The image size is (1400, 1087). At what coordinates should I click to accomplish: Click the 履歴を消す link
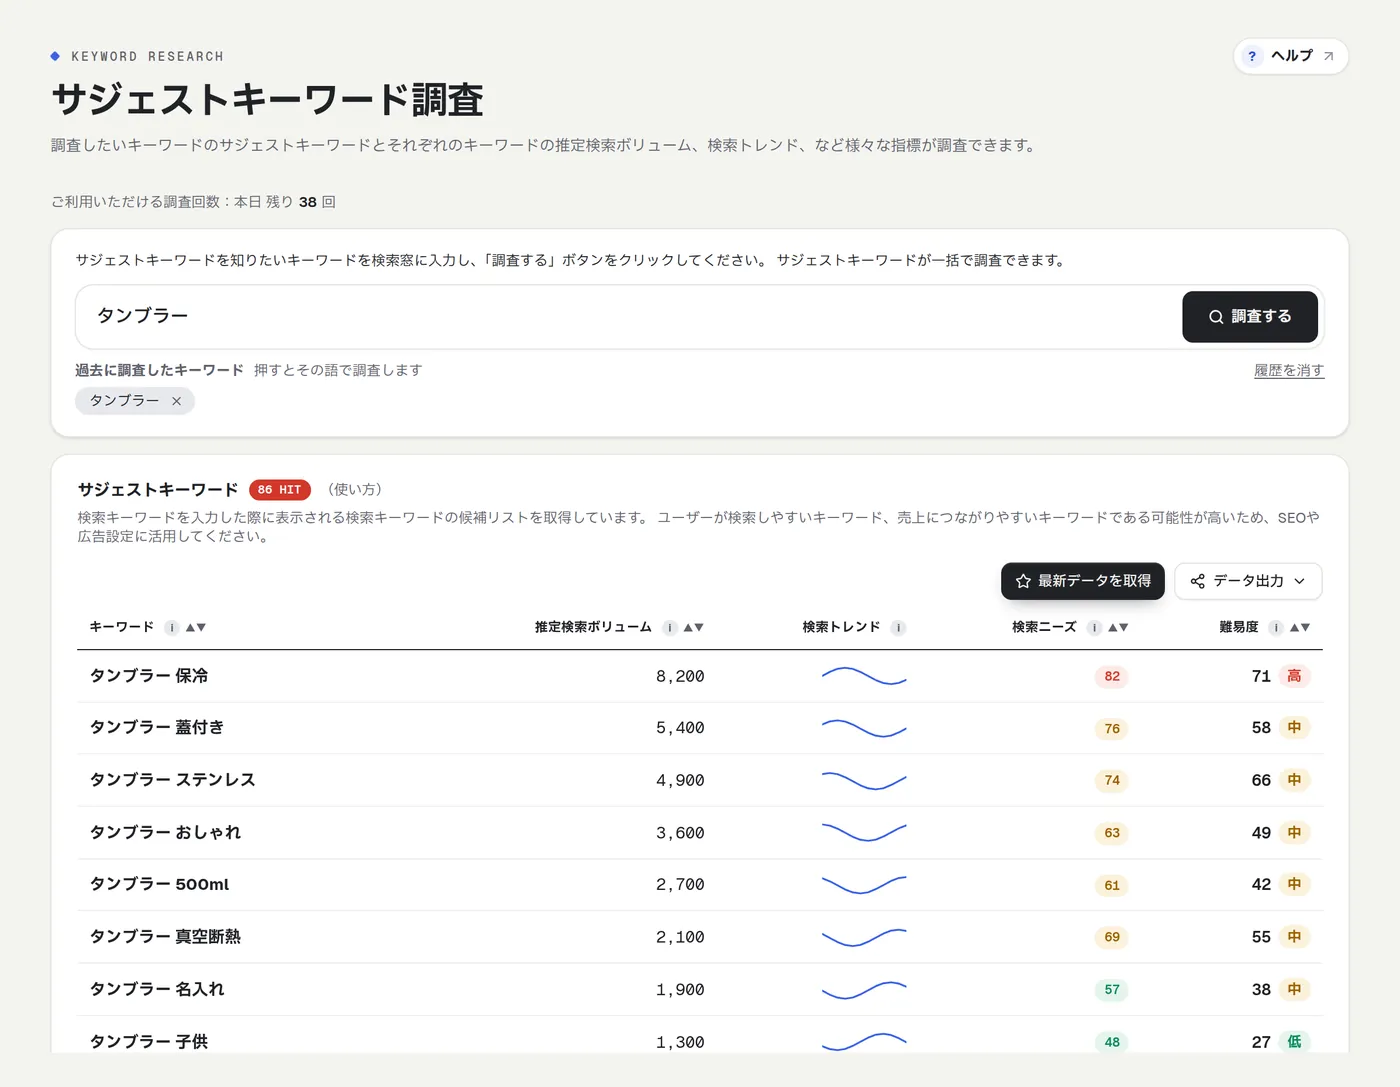(x=1289, y=370)
